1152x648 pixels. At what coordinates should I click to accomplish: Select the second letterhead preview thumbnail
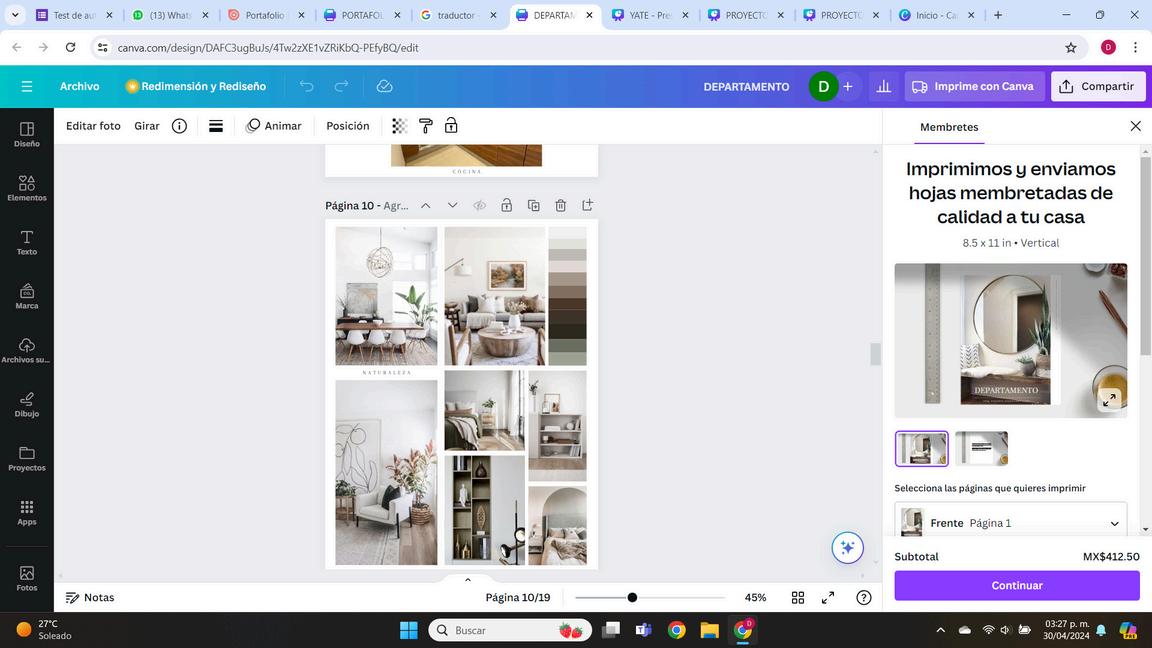click(x=982, y=448)
